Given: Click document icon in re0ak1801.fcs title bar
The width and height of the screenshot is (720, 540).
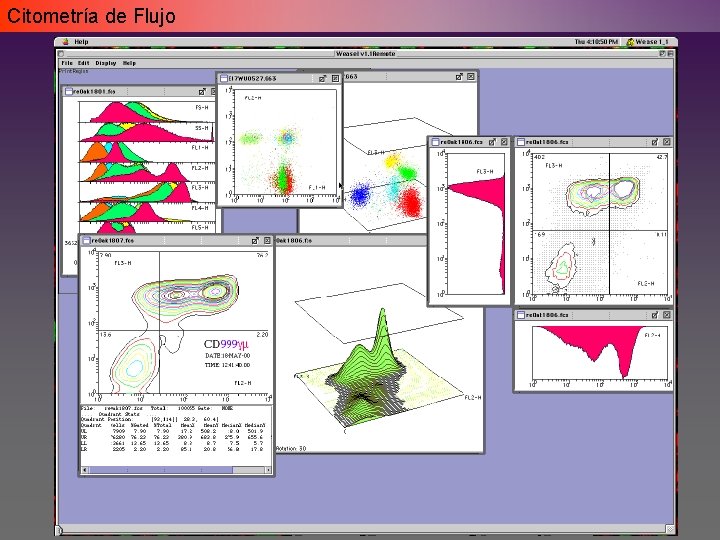Looking at the screenshot, I should click(69, 91).
